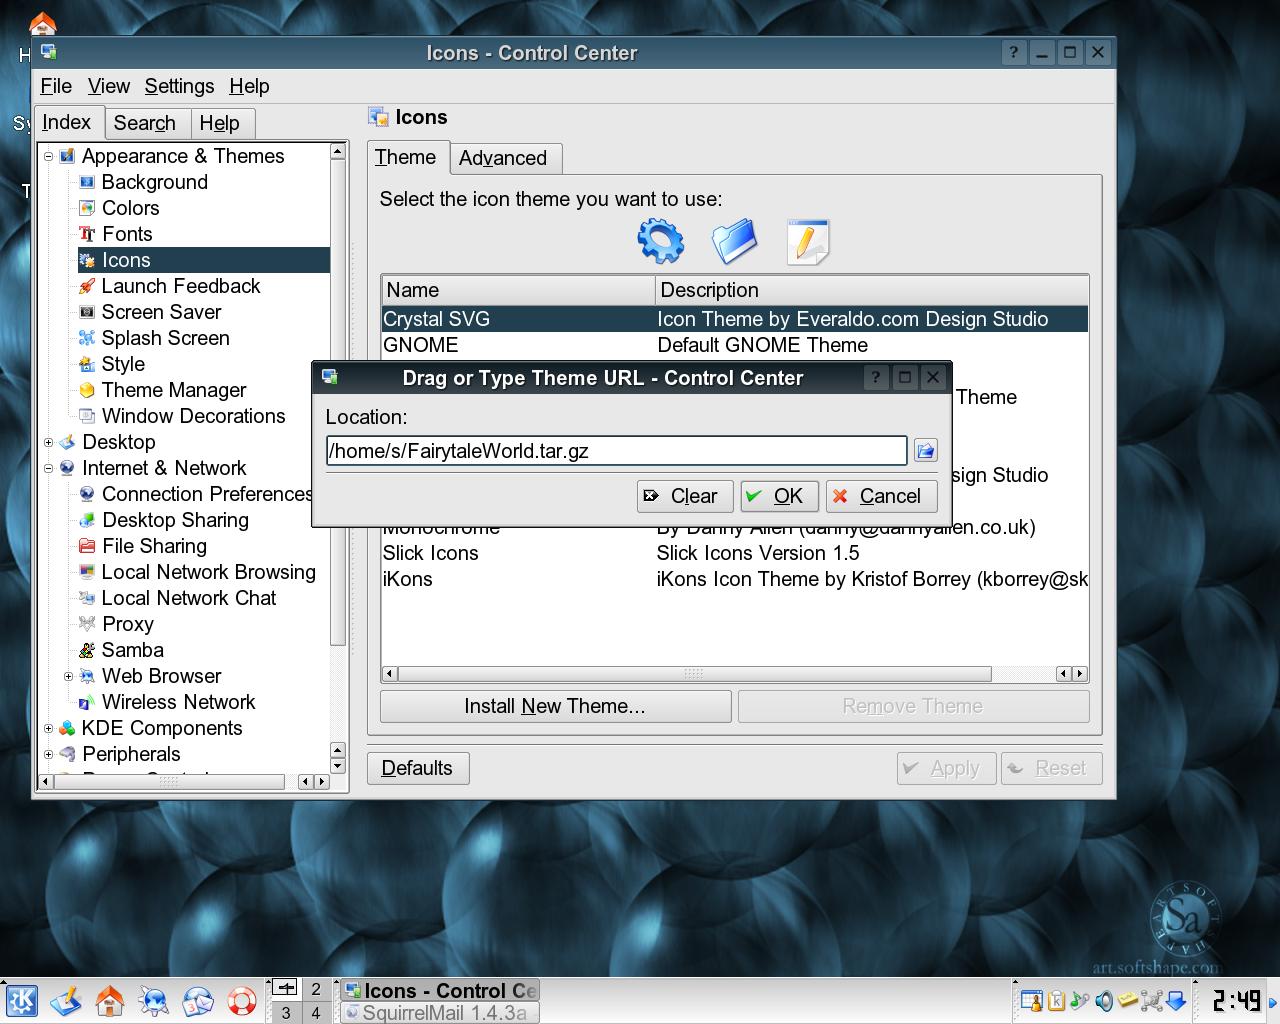Open the File menu
The image size is (1280, 1024).
(x=56, y=86)
